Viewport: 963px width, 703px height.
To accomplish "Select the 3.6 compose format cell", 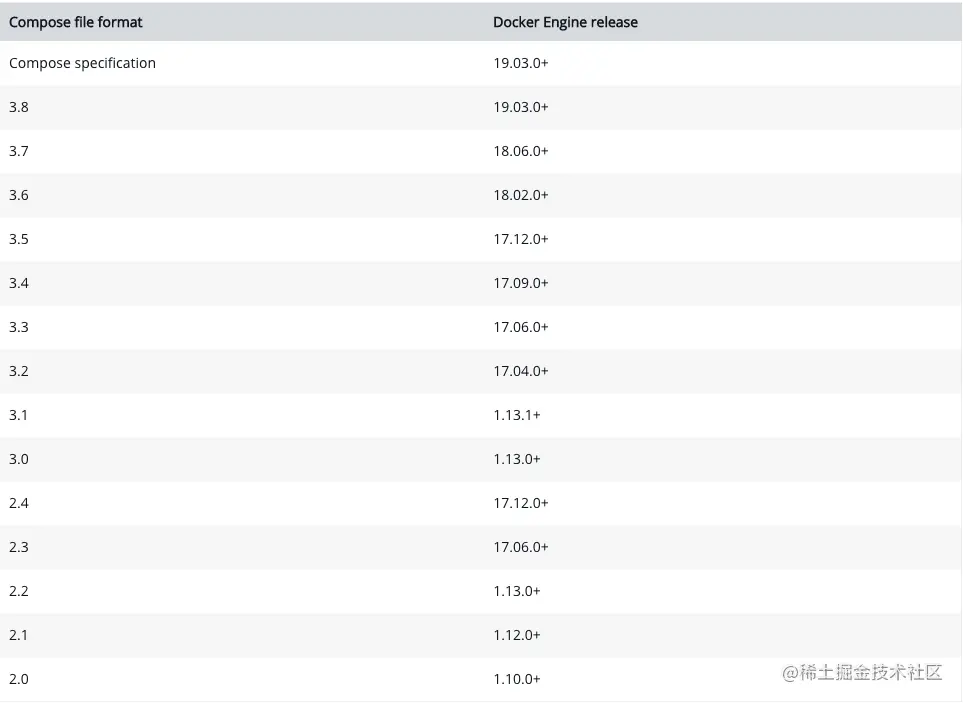I will 19,195.
